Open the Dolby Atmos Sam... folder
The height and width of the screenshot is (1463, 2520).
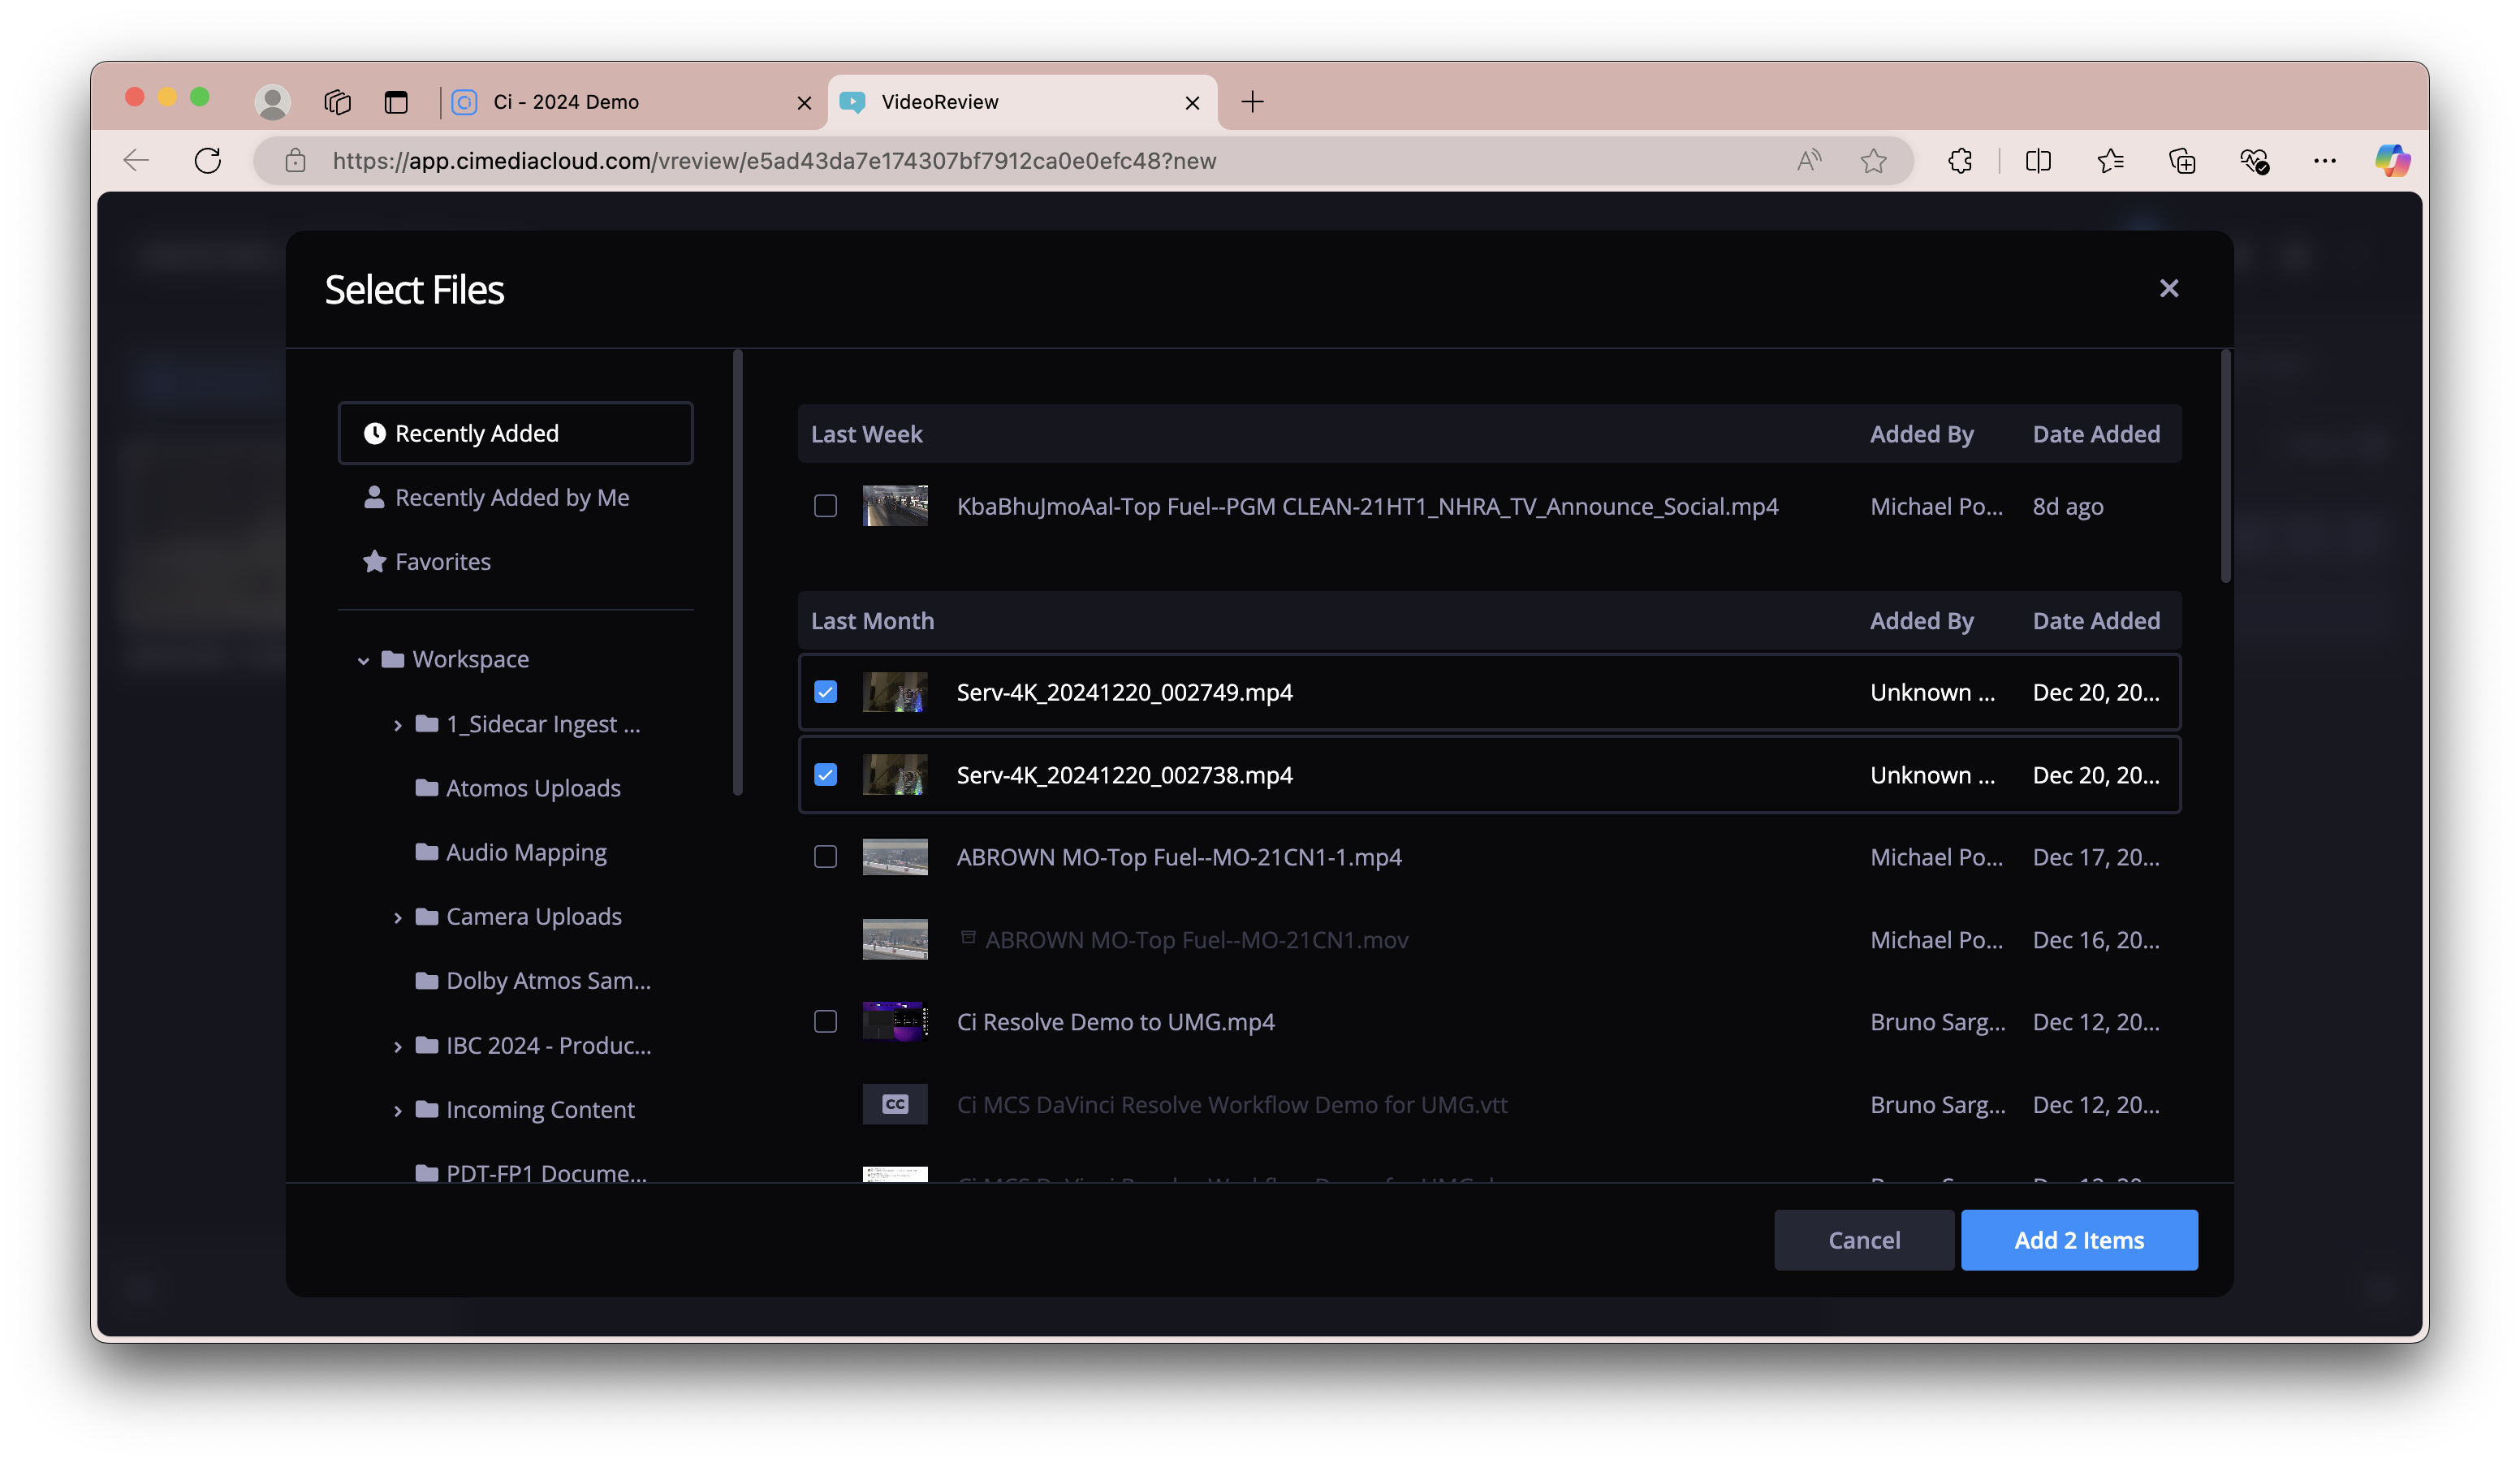coord(533,981)
